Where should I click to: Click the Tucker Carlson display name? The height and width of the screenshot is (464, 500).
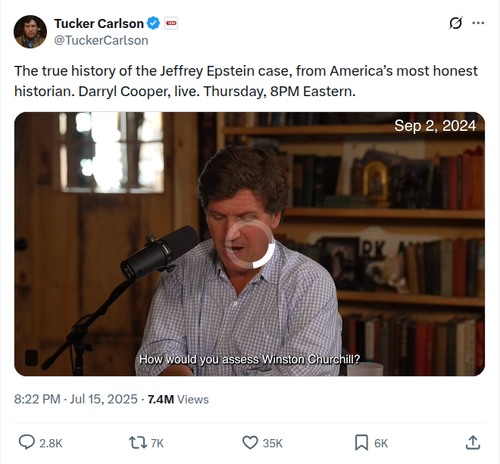tap(99, 24)
